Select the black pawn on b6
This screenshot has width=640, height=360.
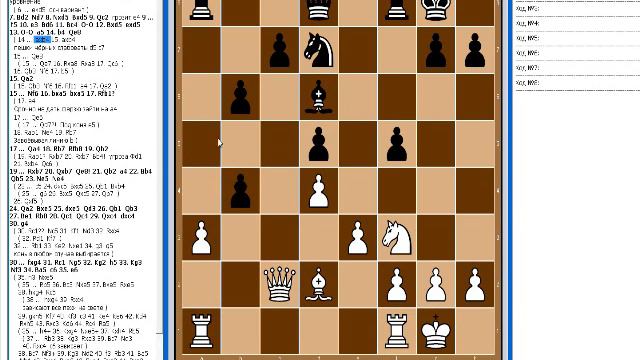(240, 97)
